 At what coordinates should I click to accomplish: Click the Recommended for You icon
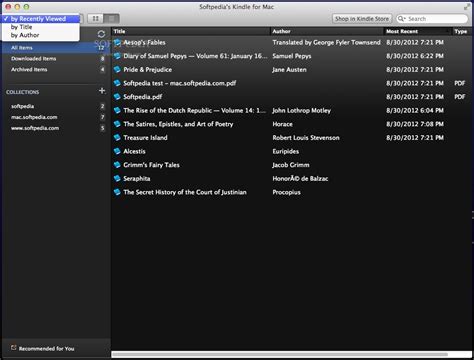point(14,348)
